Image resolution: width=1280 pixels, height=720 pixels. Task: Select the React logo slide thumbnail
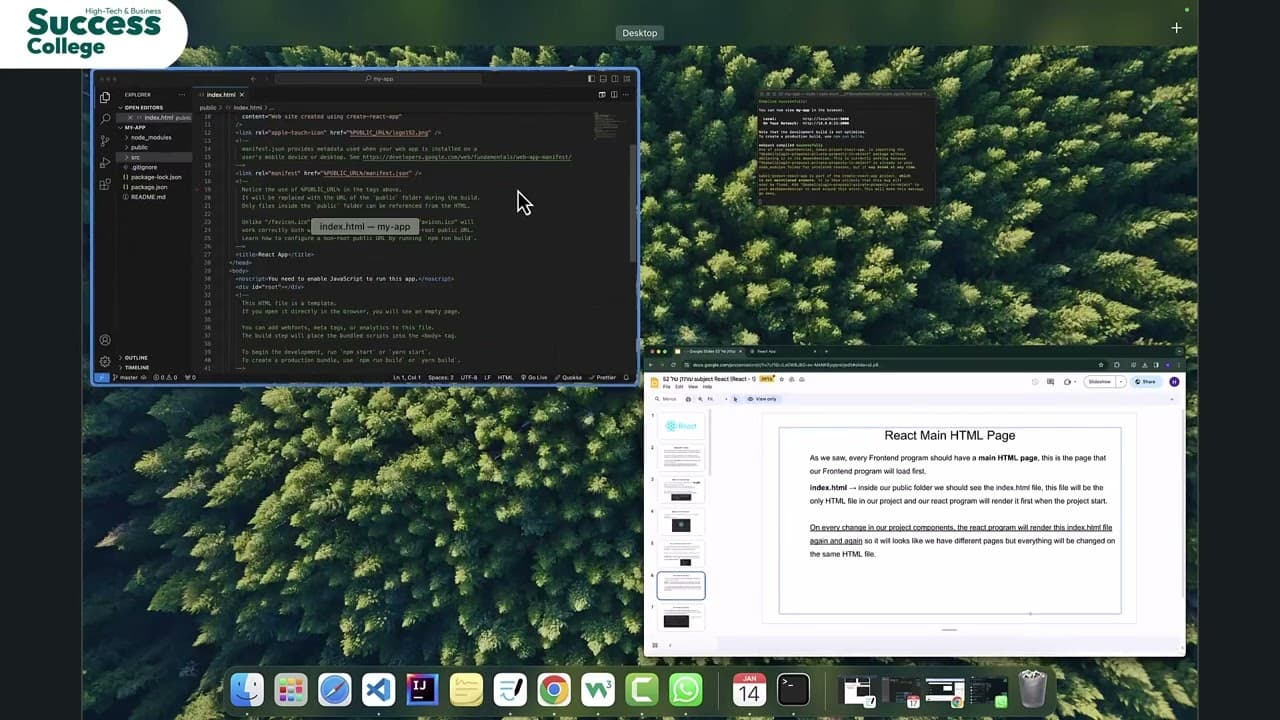pos(682,426)
